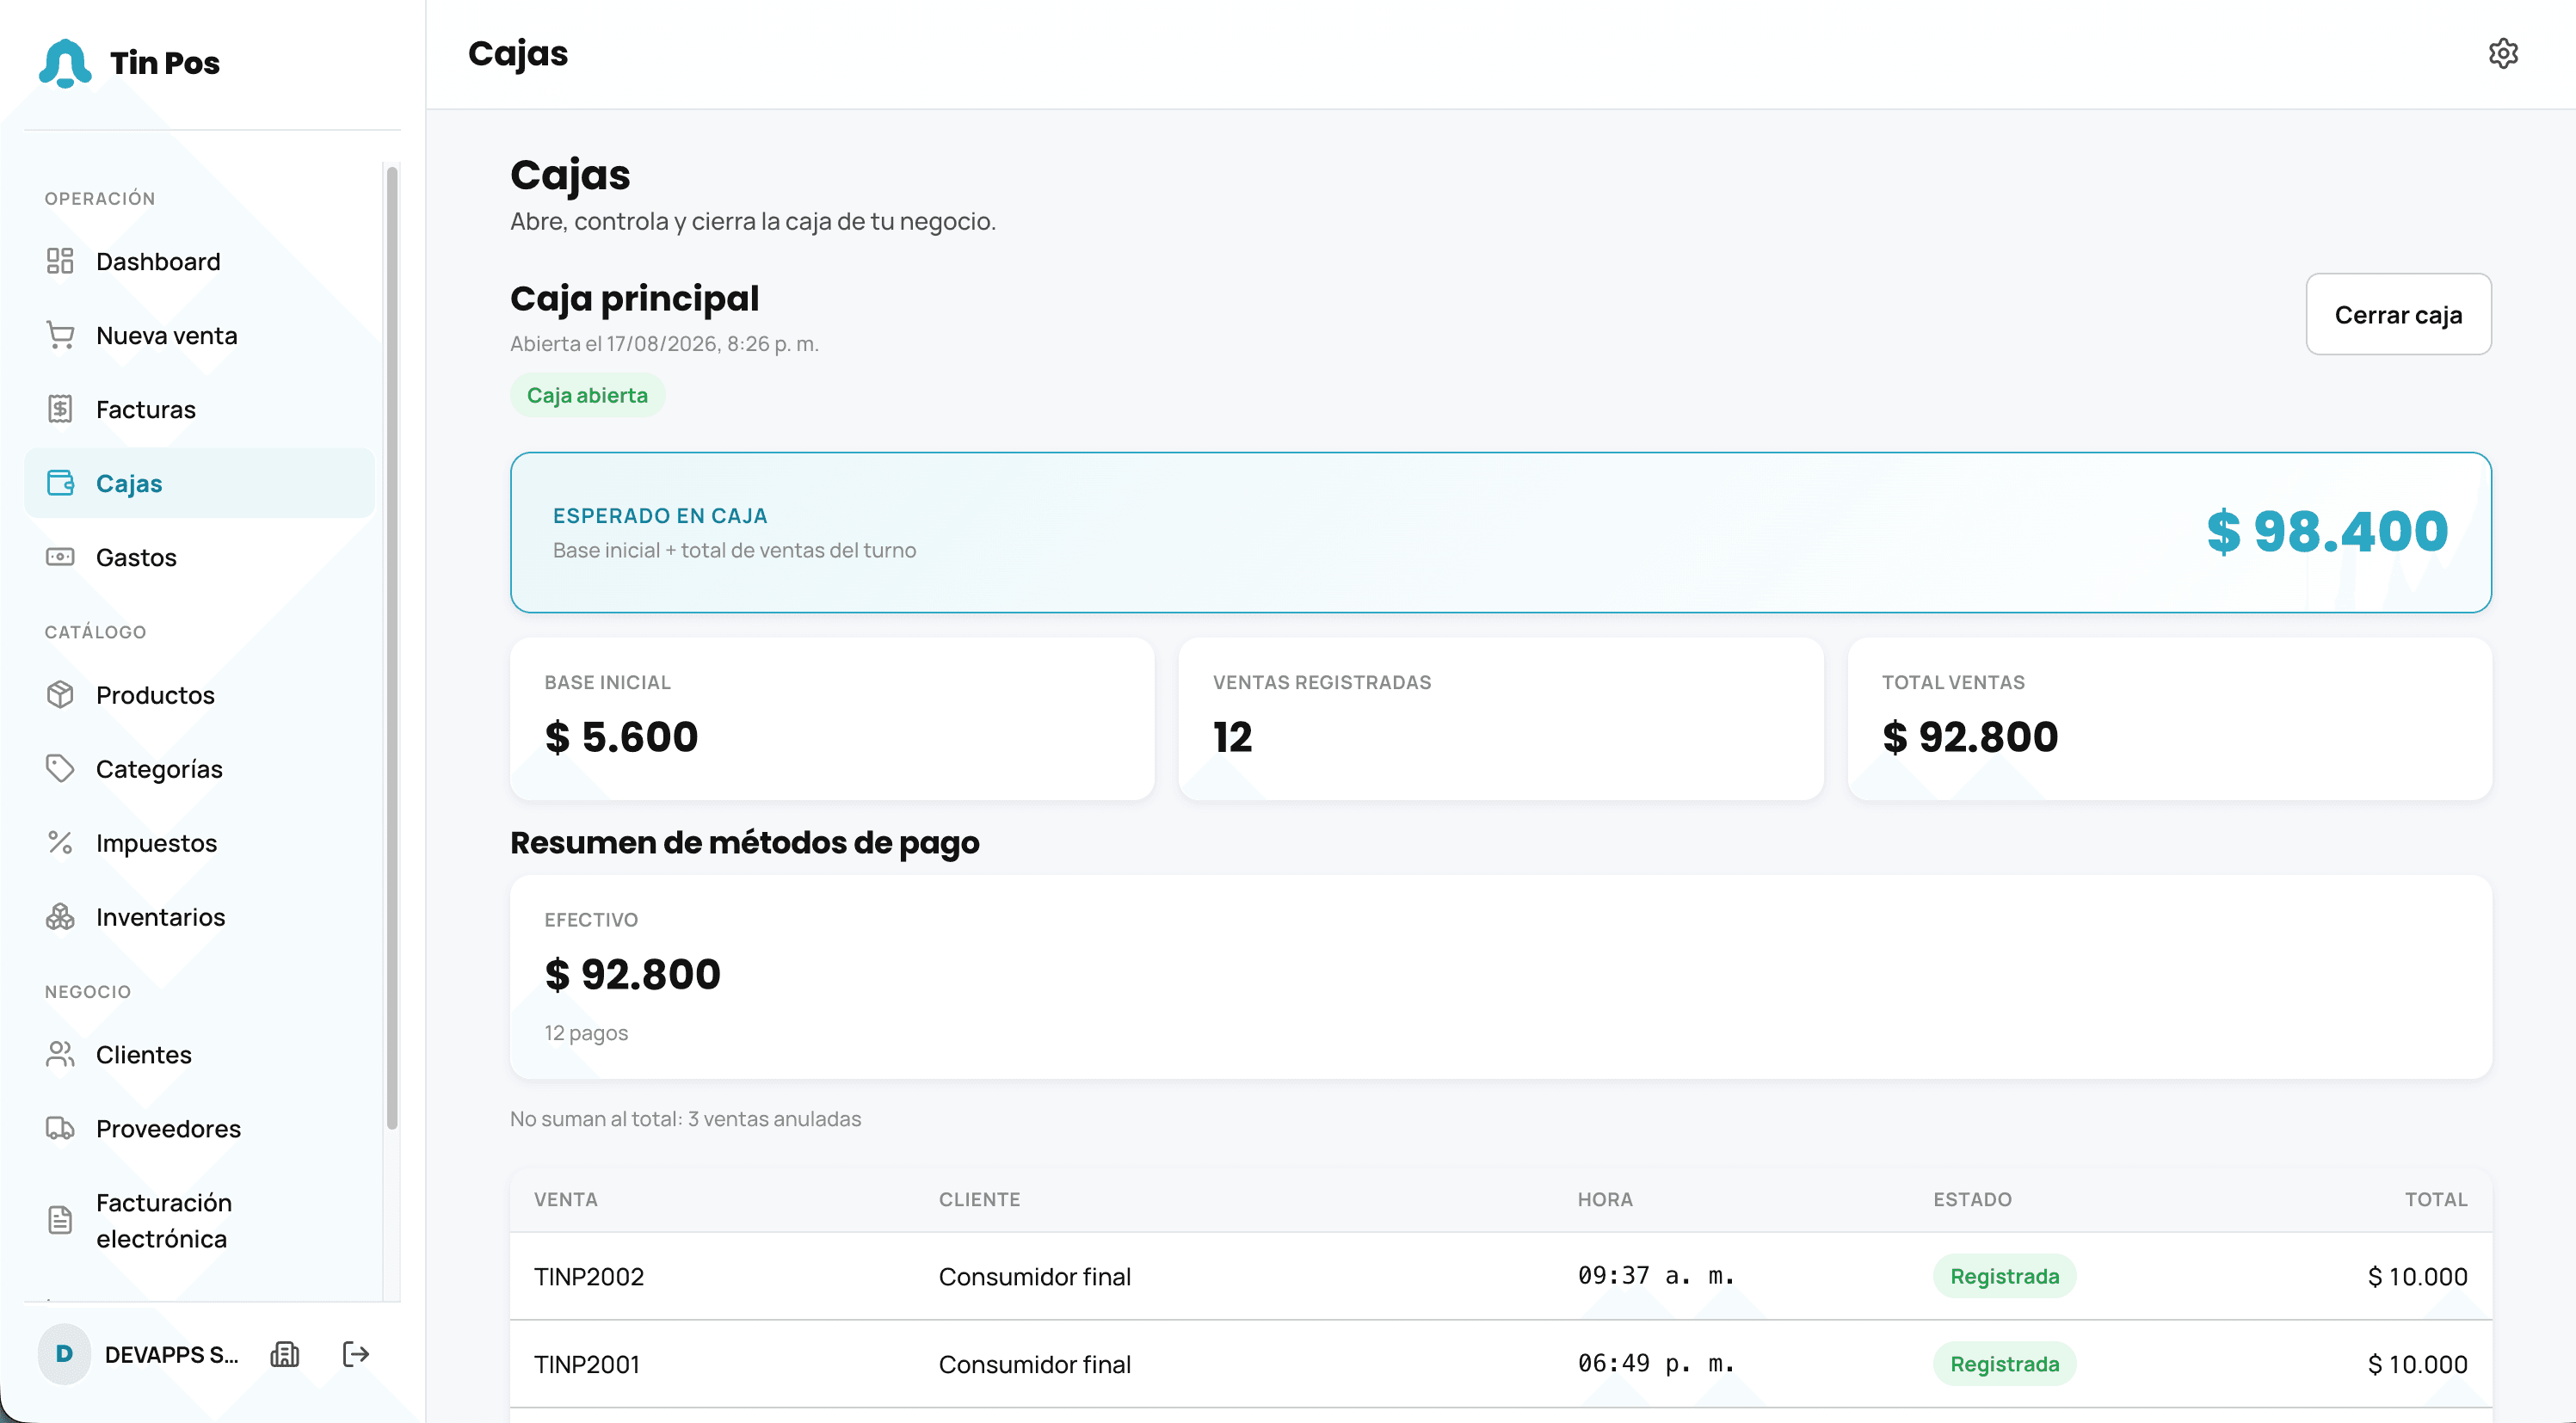Viewport: 2576px width, 1423px height.
Task: Click the Inventarios boxes icon
Action: [60, 916]
